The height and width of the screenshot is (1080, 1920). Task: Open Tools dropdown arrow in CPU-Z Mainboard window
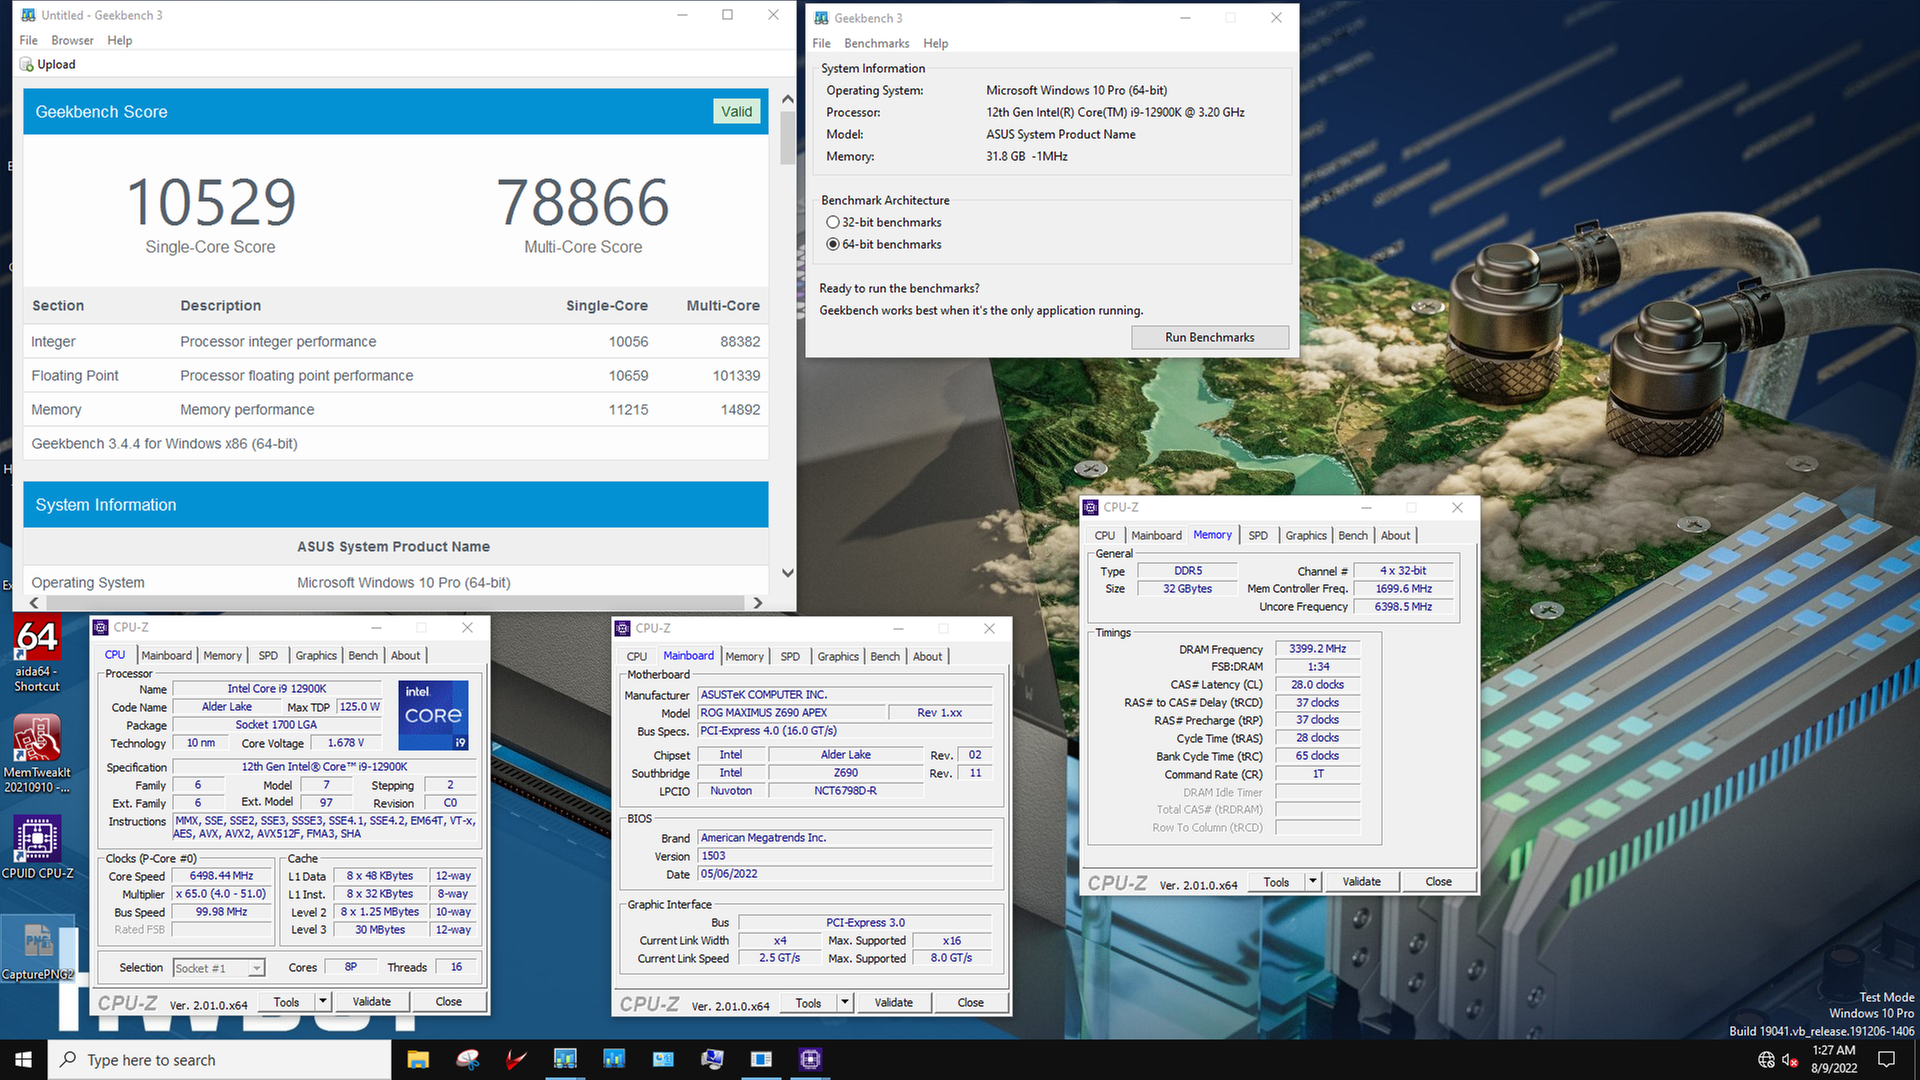845,1002
